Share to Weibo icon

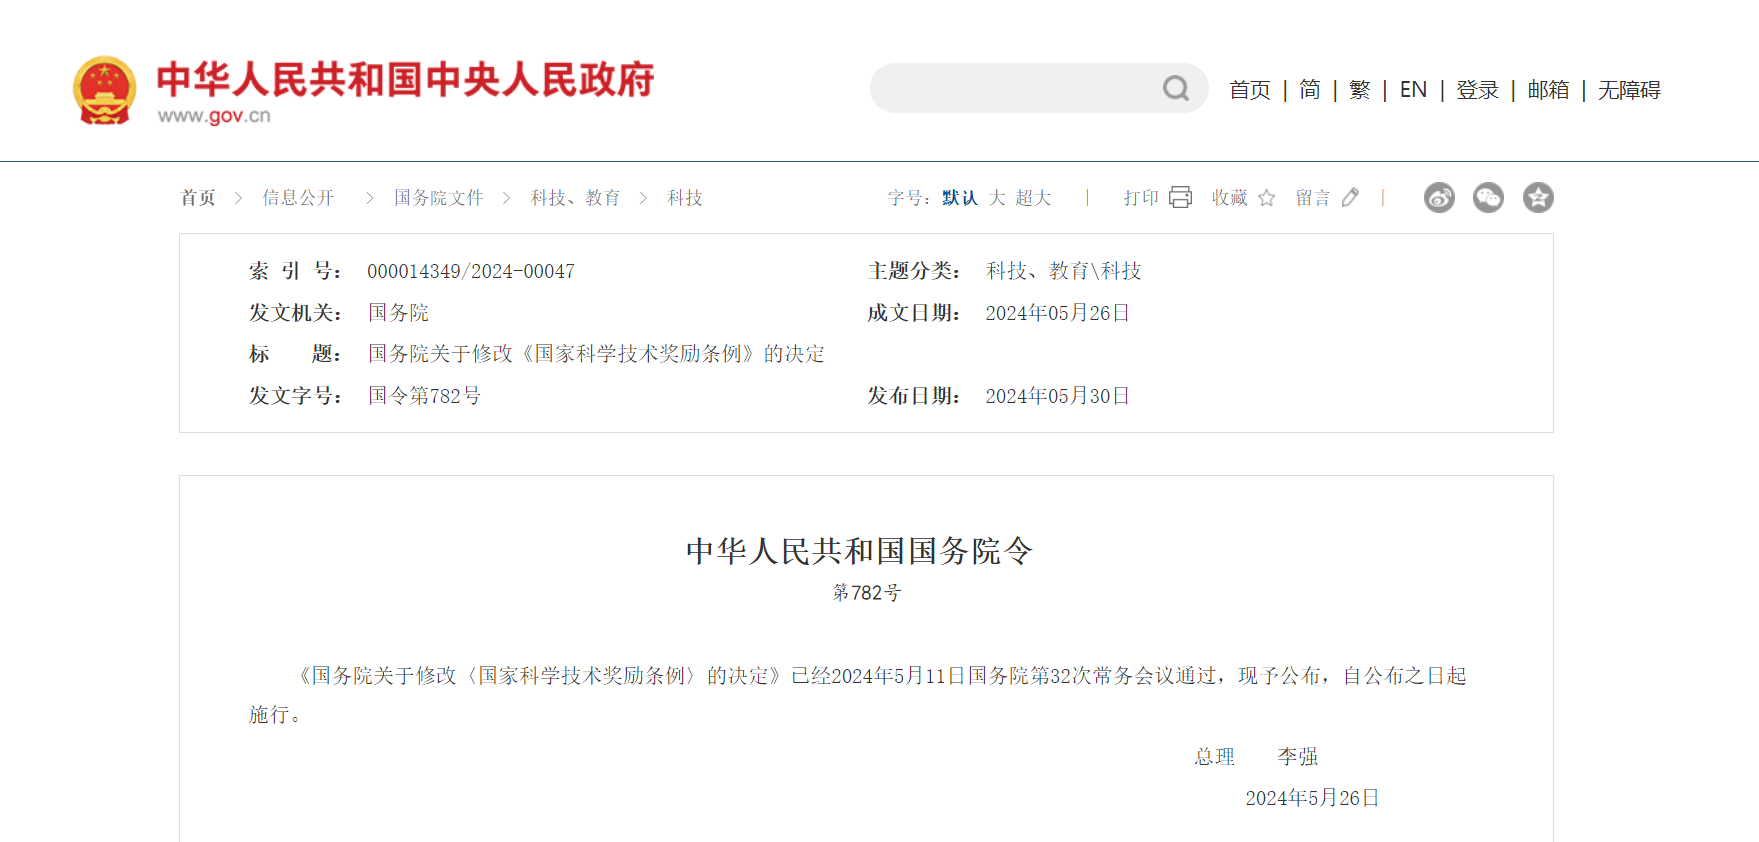pos(1439,198)
